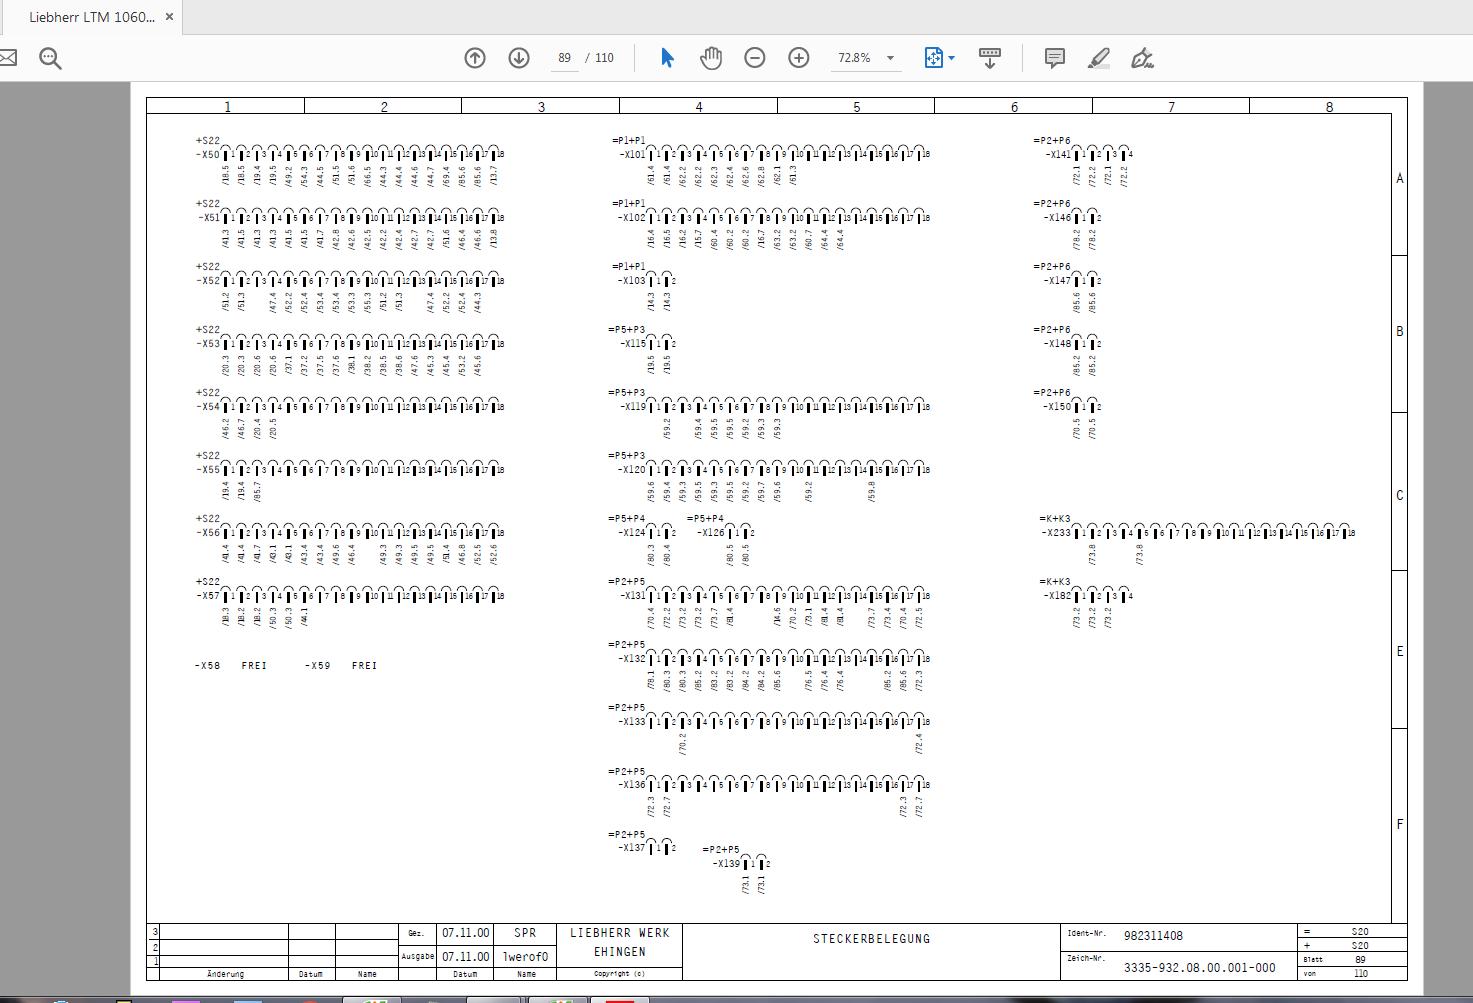Click the LIEBHERR WERK title block text
Screen dimensions: 1473x1003
tap(620, 933)
